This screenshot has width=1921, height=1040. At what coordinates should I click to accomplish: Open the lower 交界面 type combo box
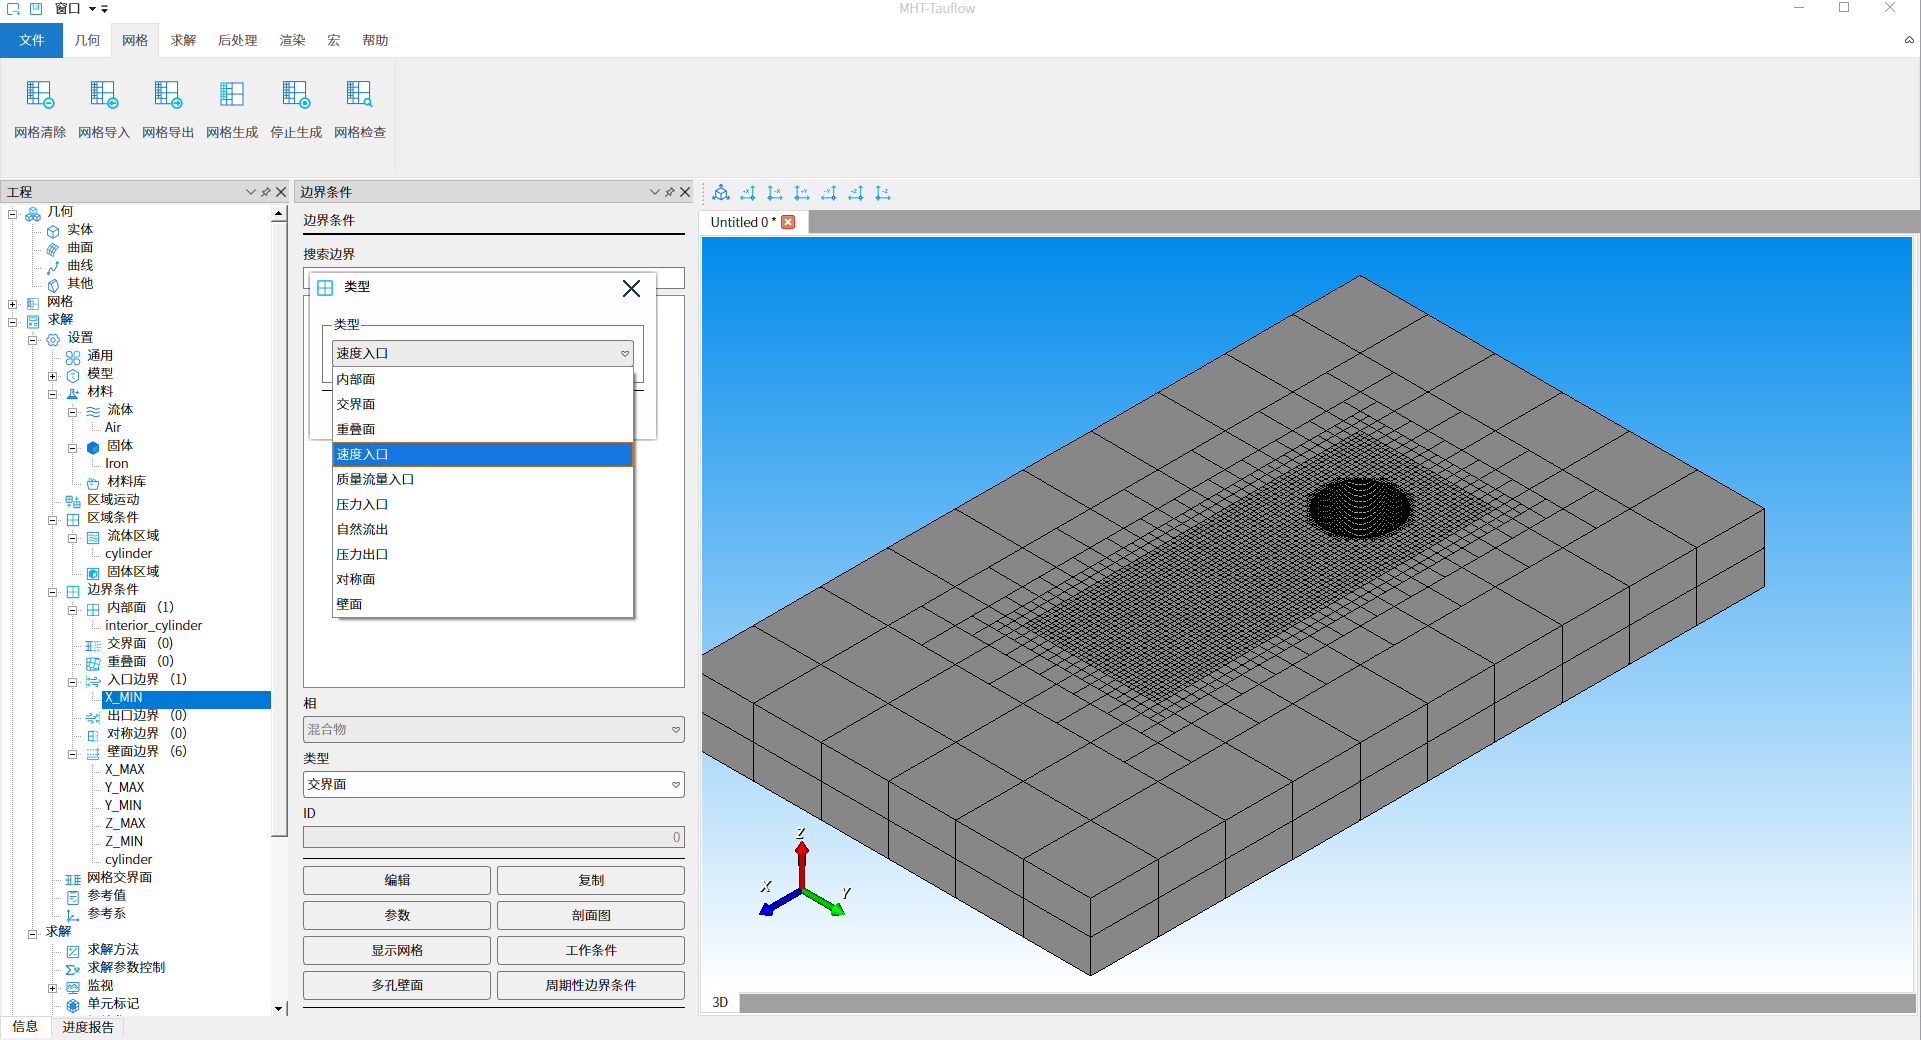pyautogui.click(x=494, y=785)
